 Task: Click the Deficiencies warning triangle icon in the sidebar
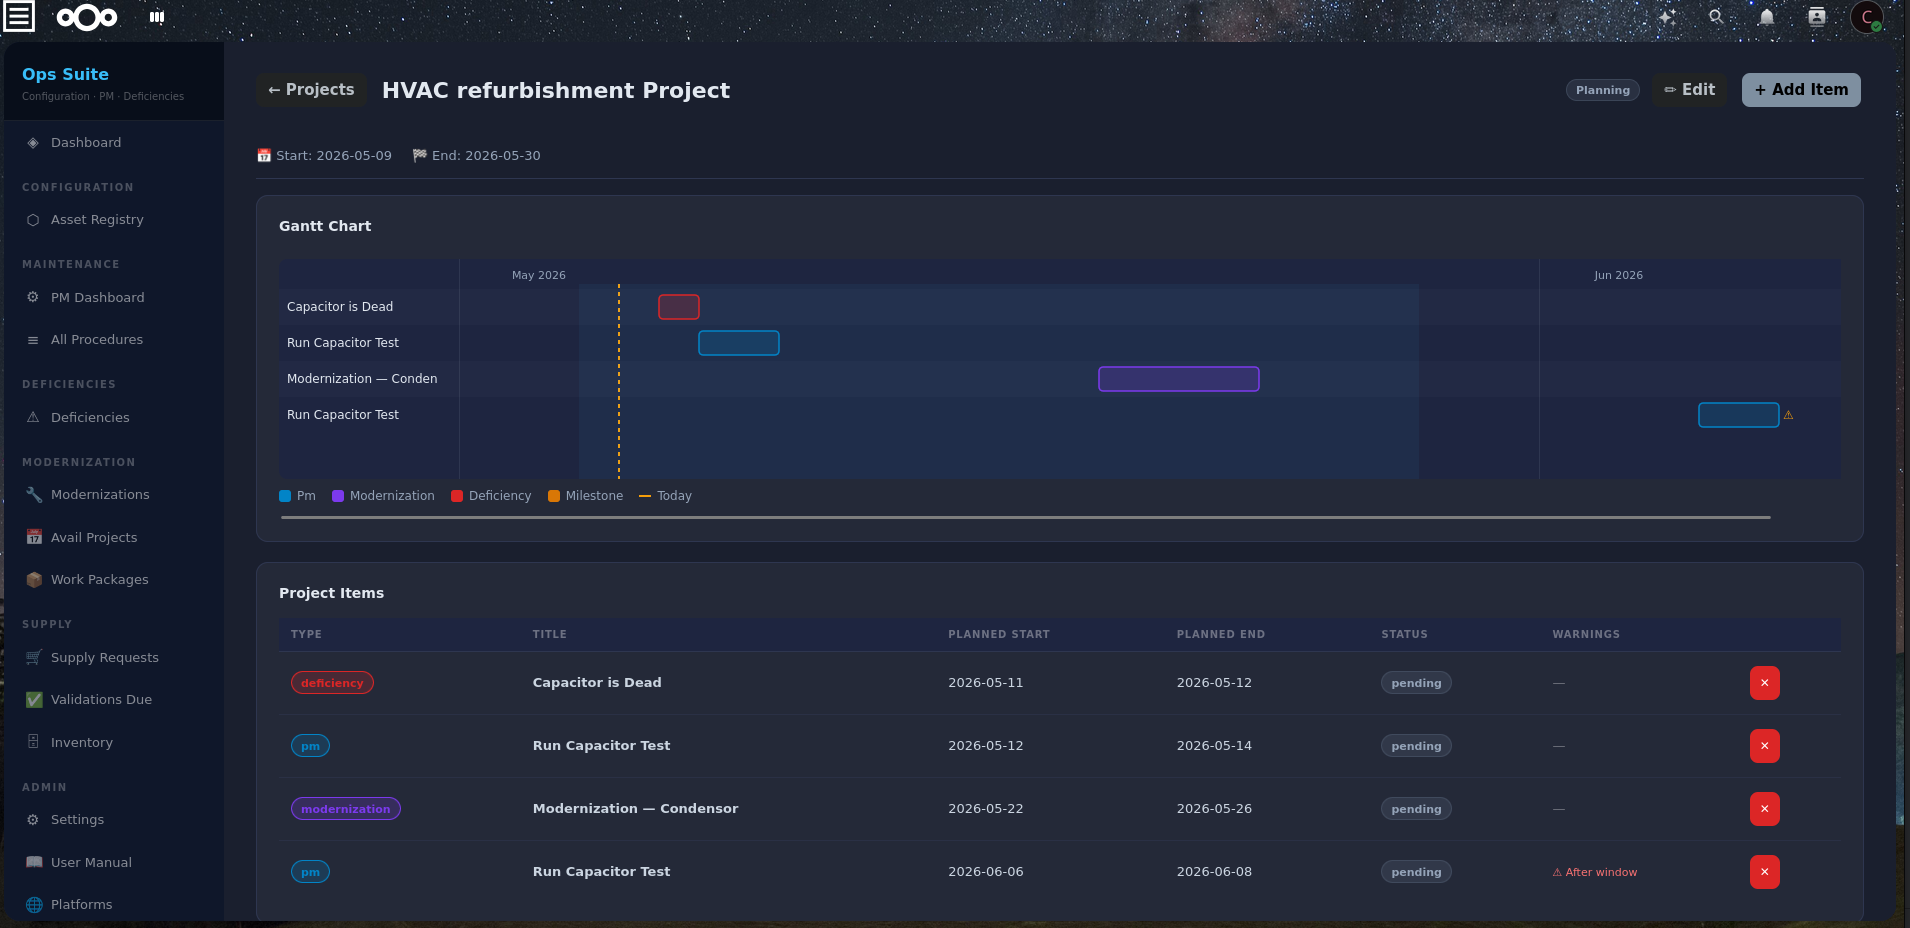coord(33,418)
